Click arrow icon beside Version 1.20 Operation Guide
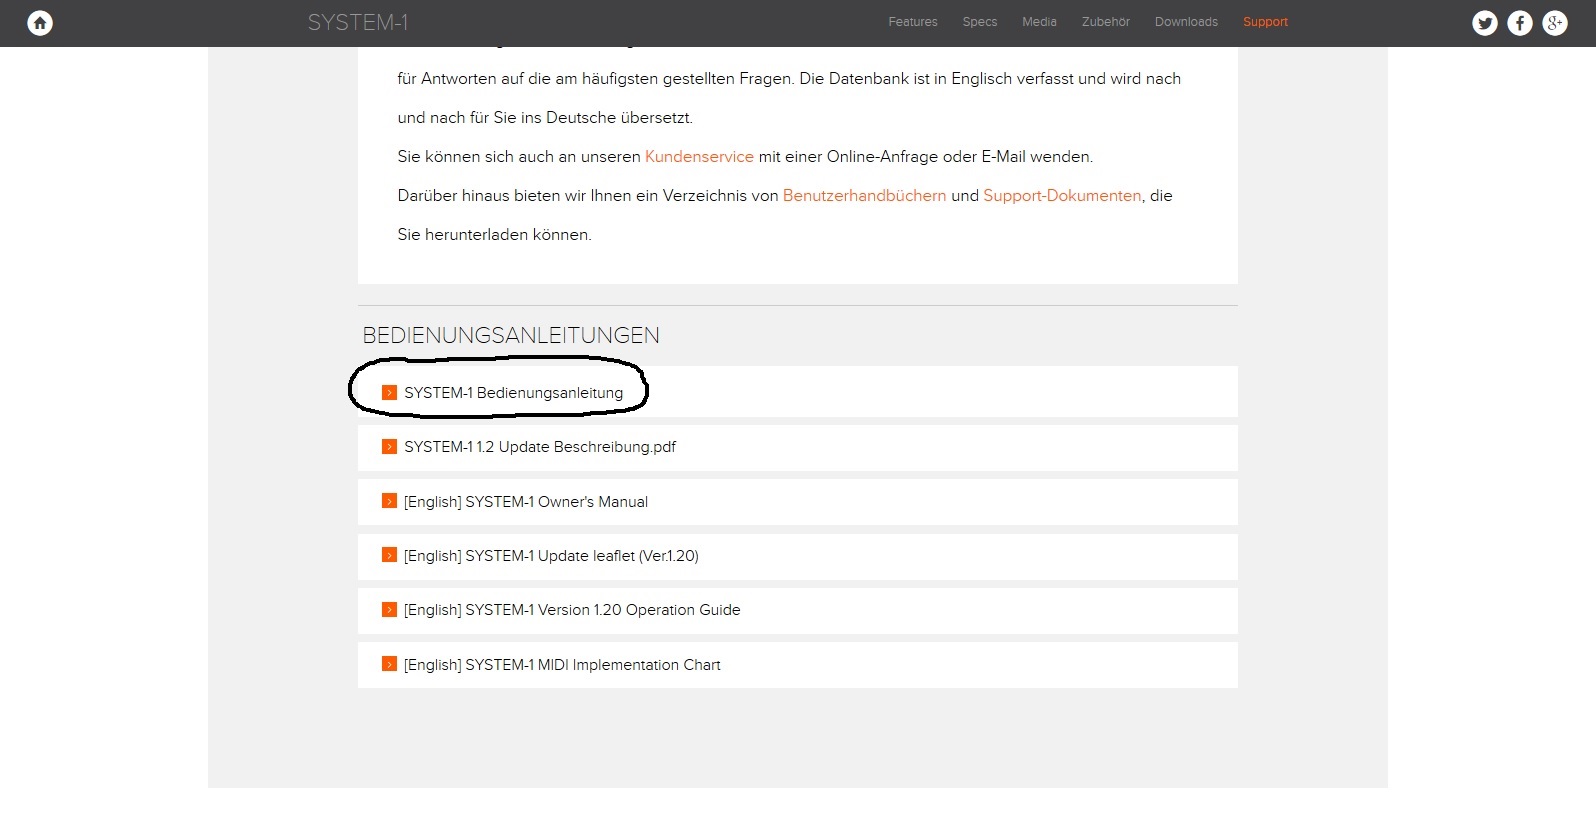 (x=390, y=610)
